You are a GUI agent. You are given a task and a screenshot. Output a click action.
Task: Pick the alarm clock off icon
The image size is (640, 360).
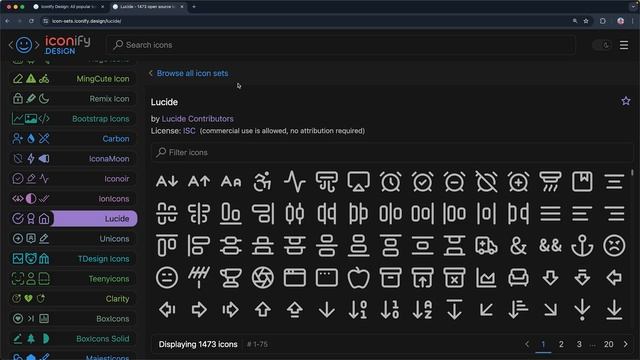pyautogui.click(x=487, y=181)
